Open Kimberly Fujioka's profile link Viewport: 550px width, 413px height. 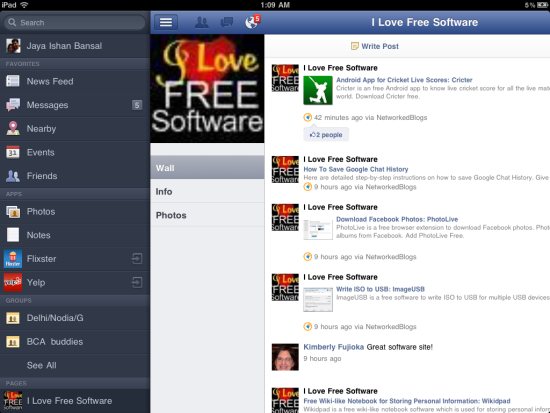pos(333,347)
